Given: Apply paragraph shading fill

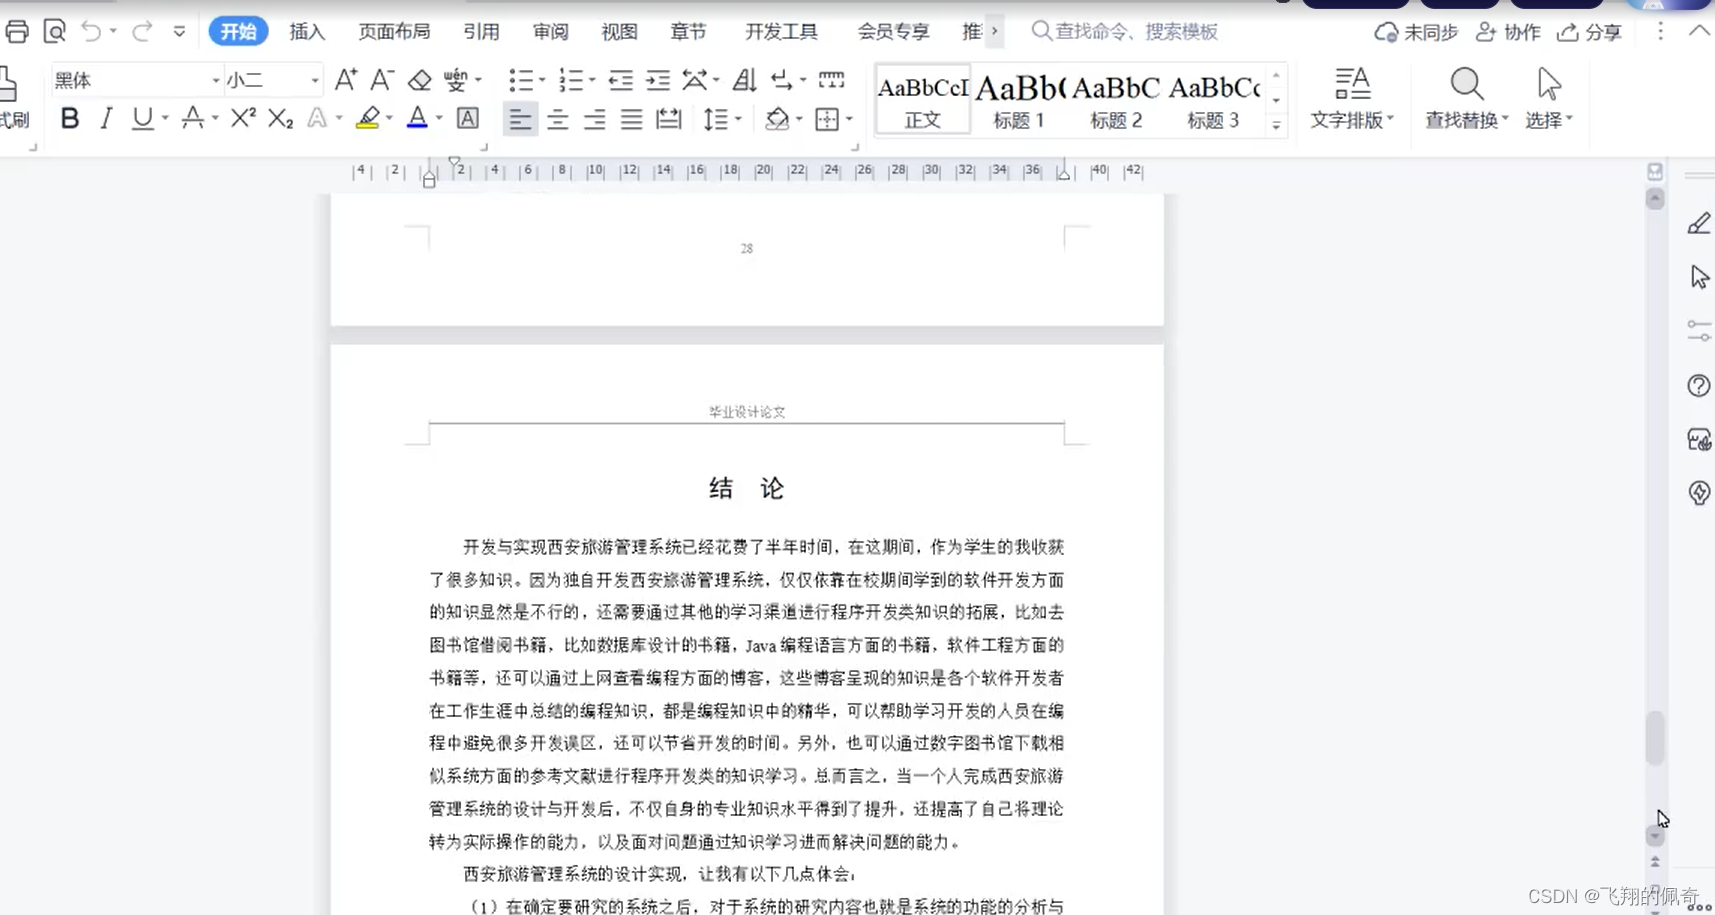Looking at the screenshot, I should 777,119.
